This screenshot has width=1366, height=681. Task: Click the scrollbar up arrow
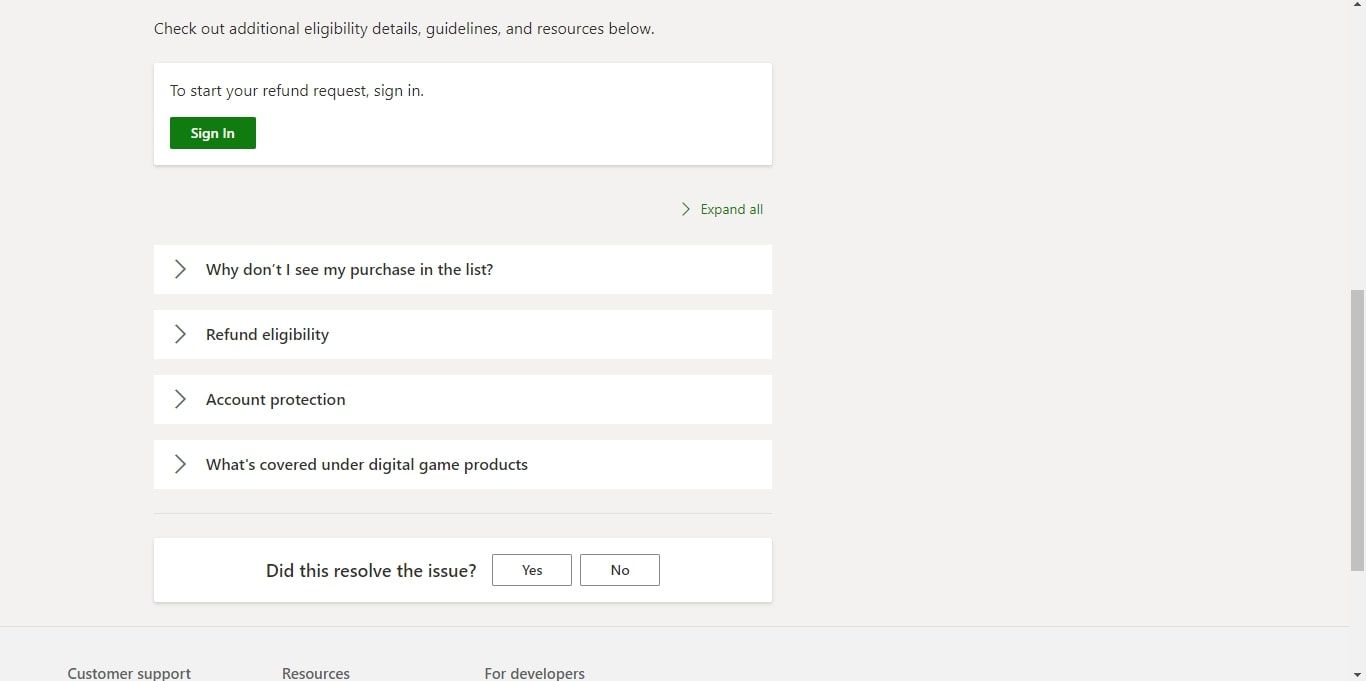click(x=1357, y=6)
